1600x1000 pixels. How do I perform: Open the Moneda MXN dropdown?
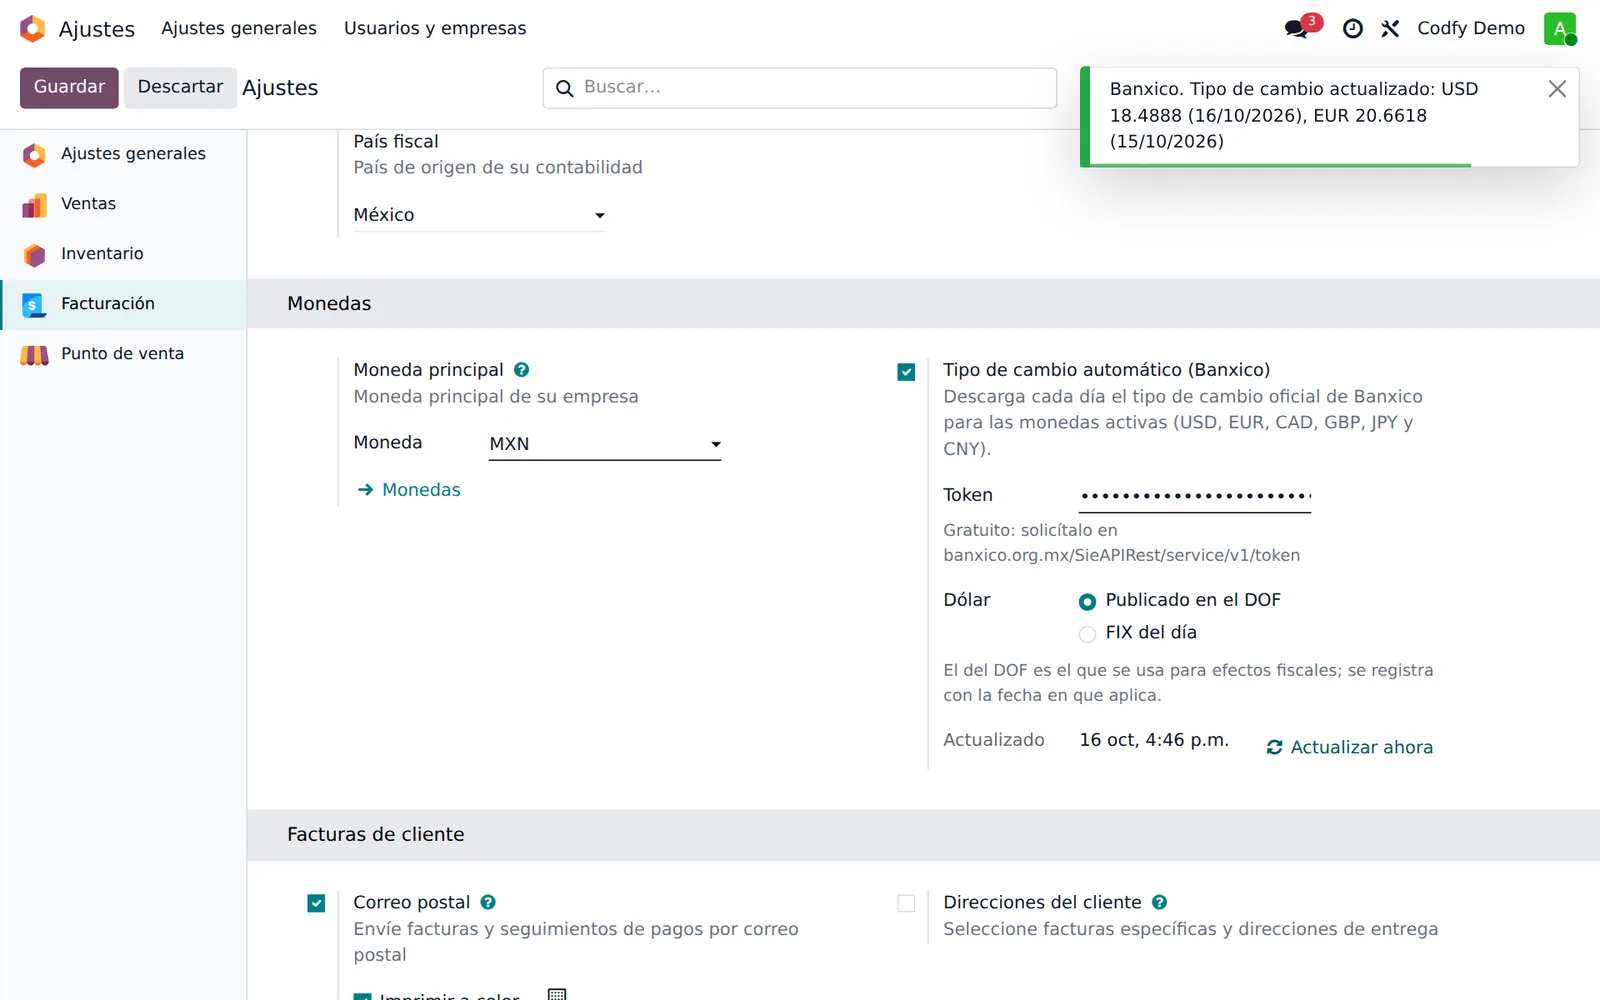604,444
